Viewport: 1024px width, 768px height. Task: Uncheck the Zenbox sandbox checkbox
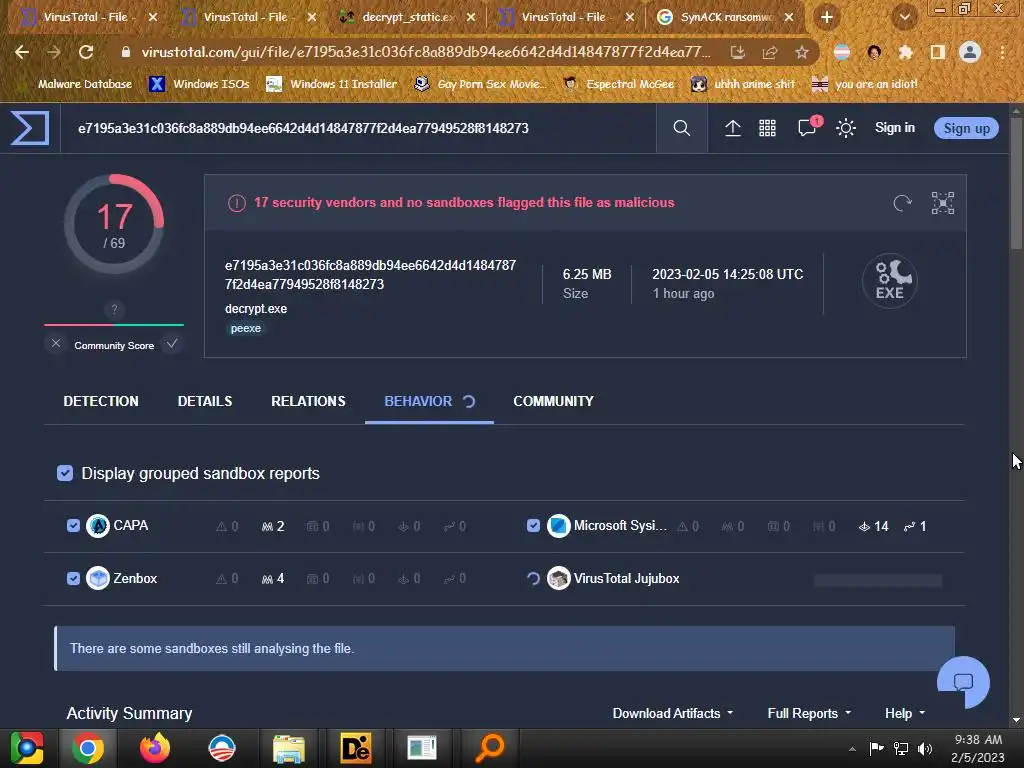click(73, 578)
